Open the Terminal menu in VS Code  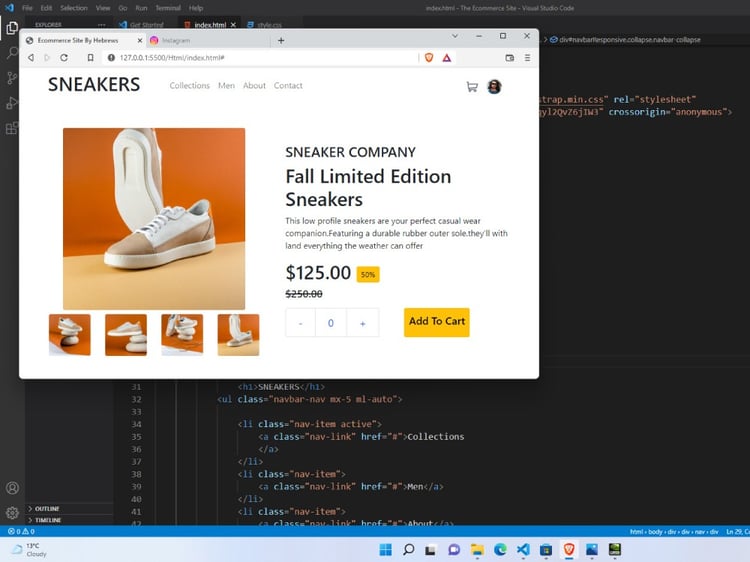168,8
